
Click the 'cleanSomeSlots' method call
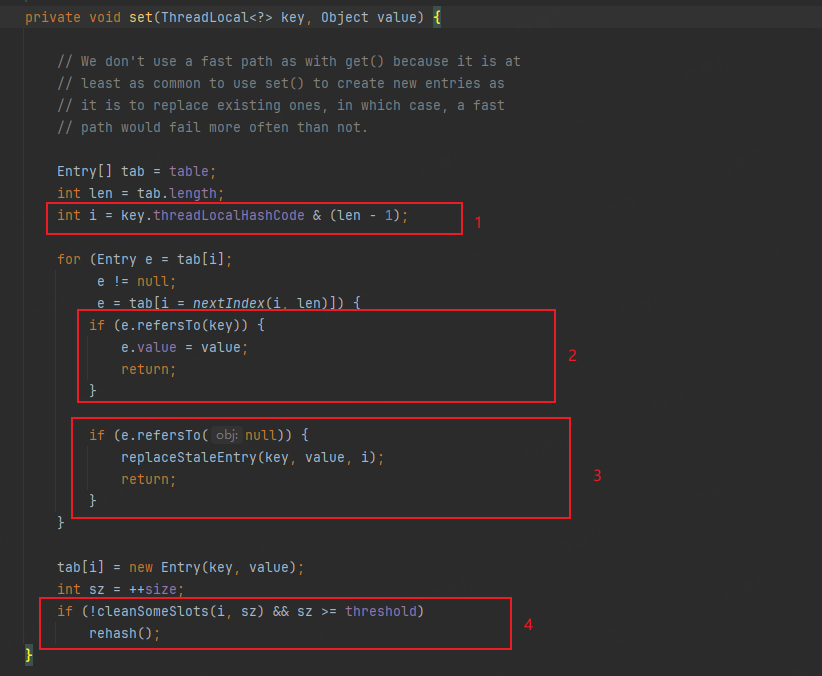(x=153, y=611)
